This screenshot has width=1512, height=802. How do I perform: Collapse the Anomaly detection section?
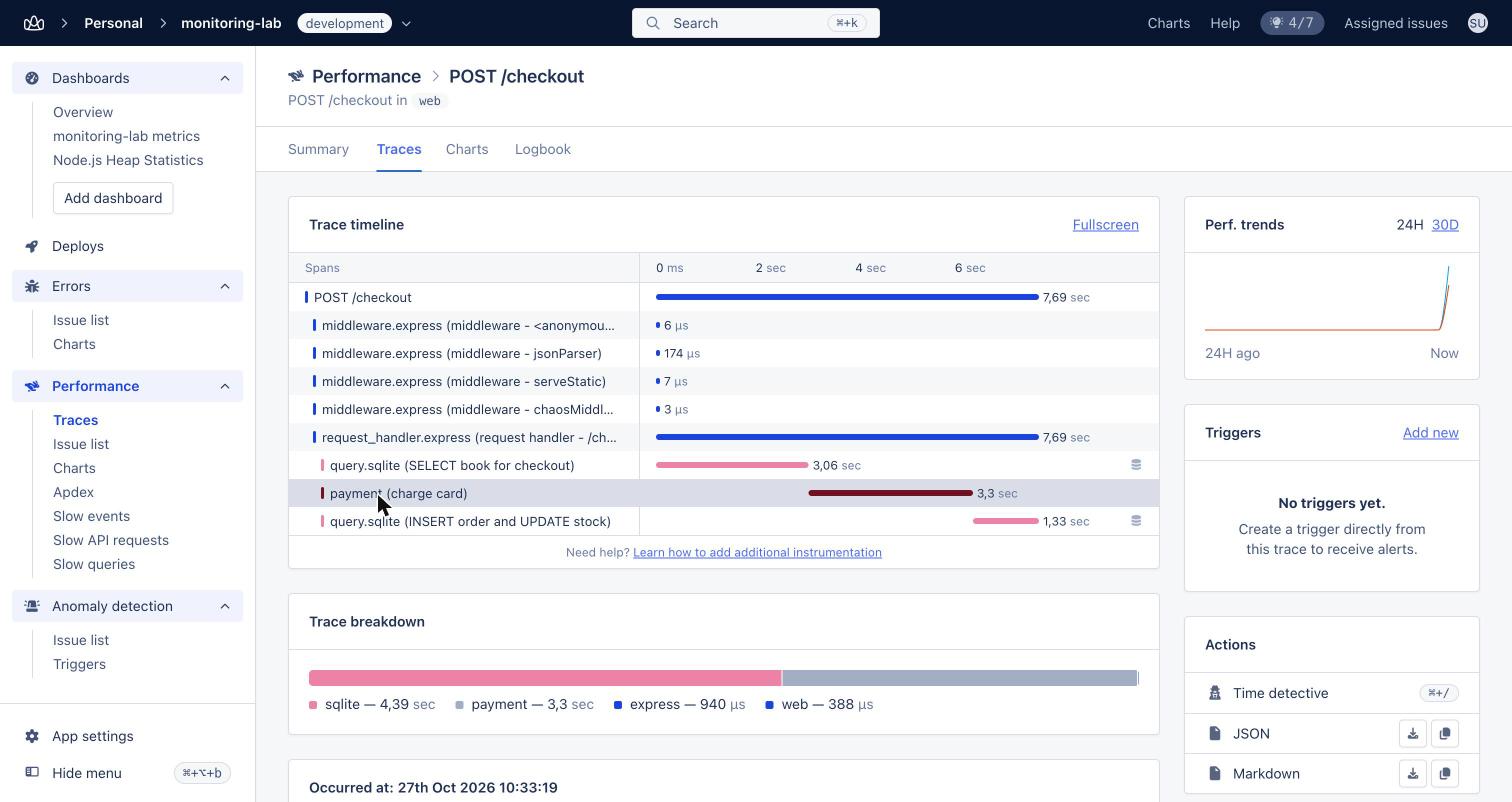[225, 606]
